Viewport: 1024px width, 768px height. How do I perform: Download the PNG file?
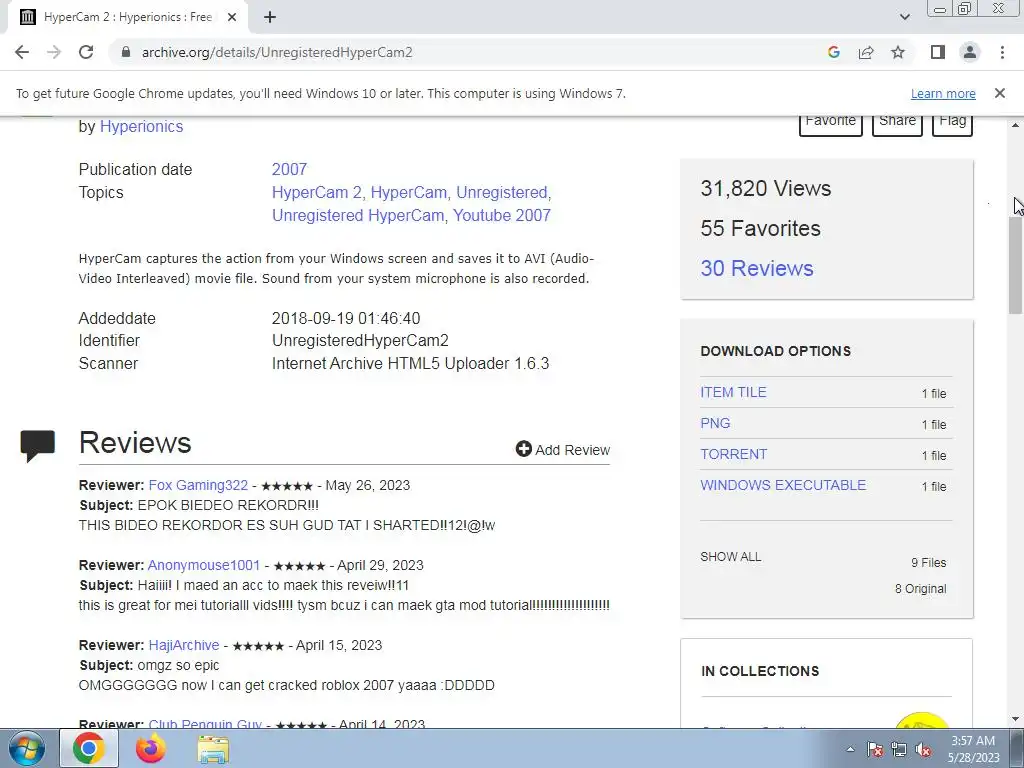pos(715,423)
